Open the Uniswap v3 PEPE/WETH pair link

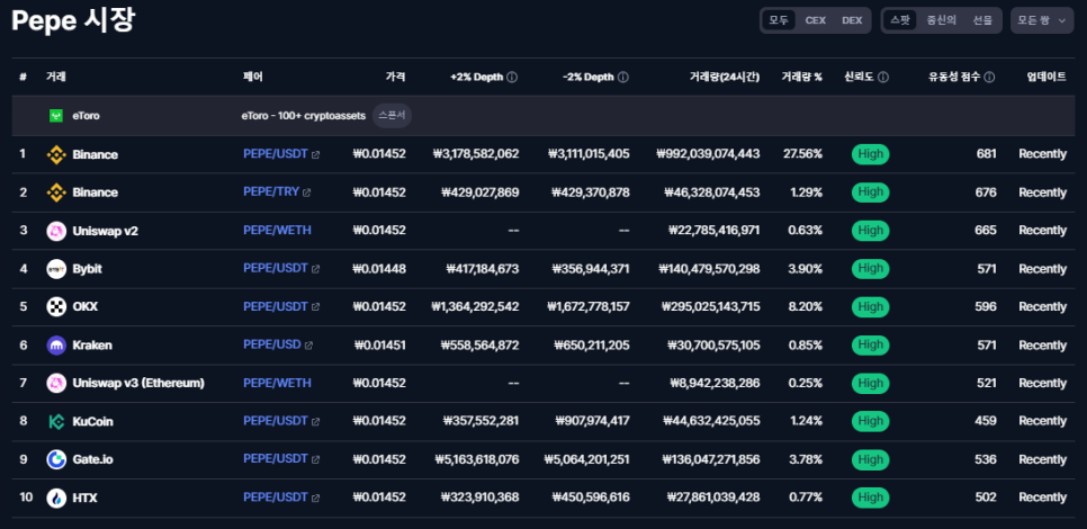pyautogui.click(x=277, y=383)
